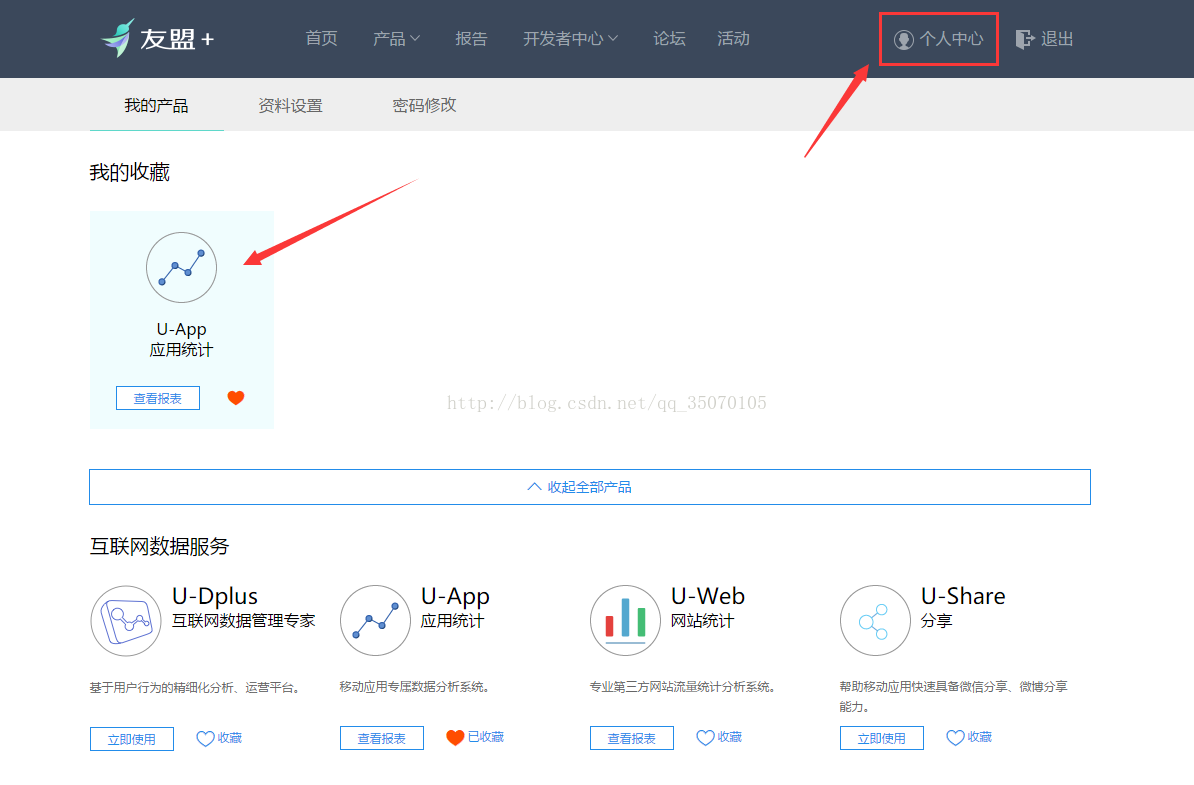Click the 我的收藏 section heading
The height and width of the screenshot is (785, 1194).
point(129,172)
